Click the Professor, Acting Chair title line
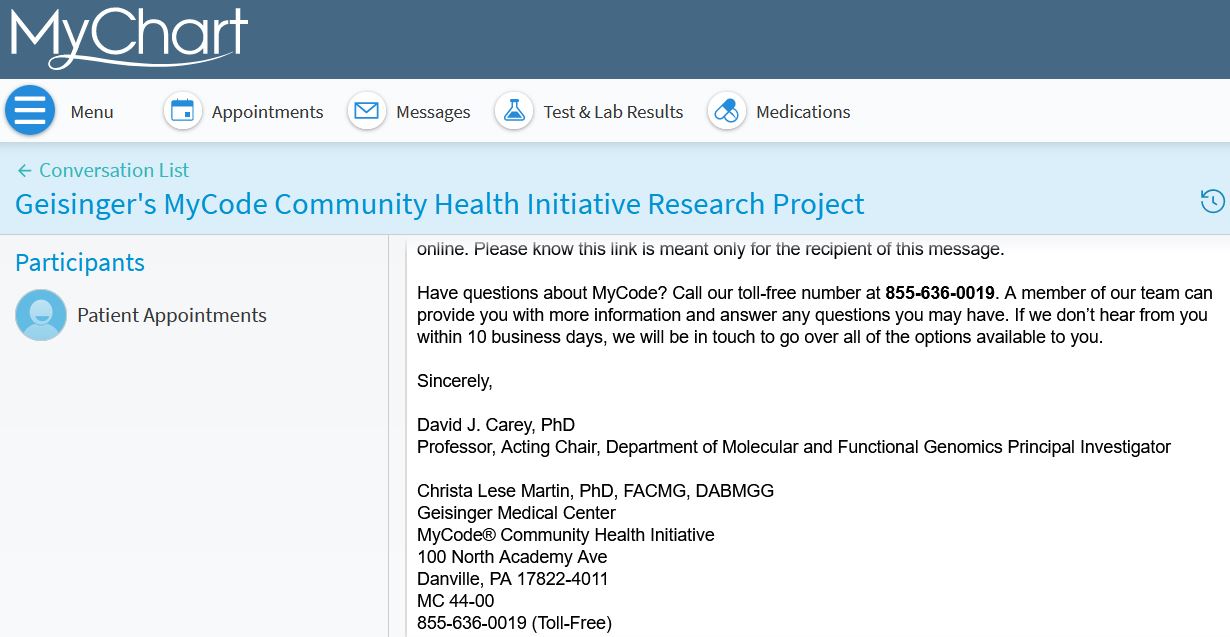 coord(794,447)
